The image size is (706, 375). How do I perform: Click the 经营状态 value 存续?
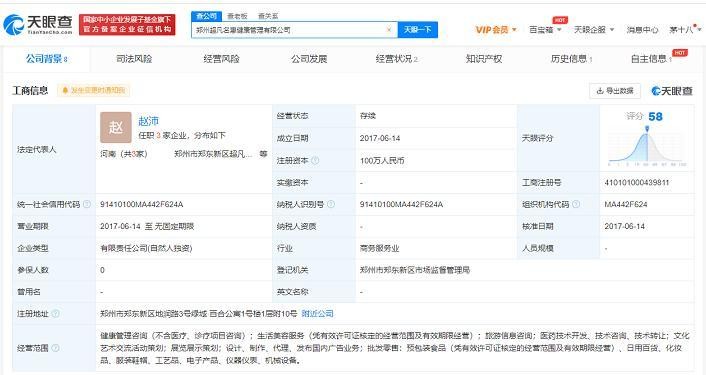click(367, 116)
